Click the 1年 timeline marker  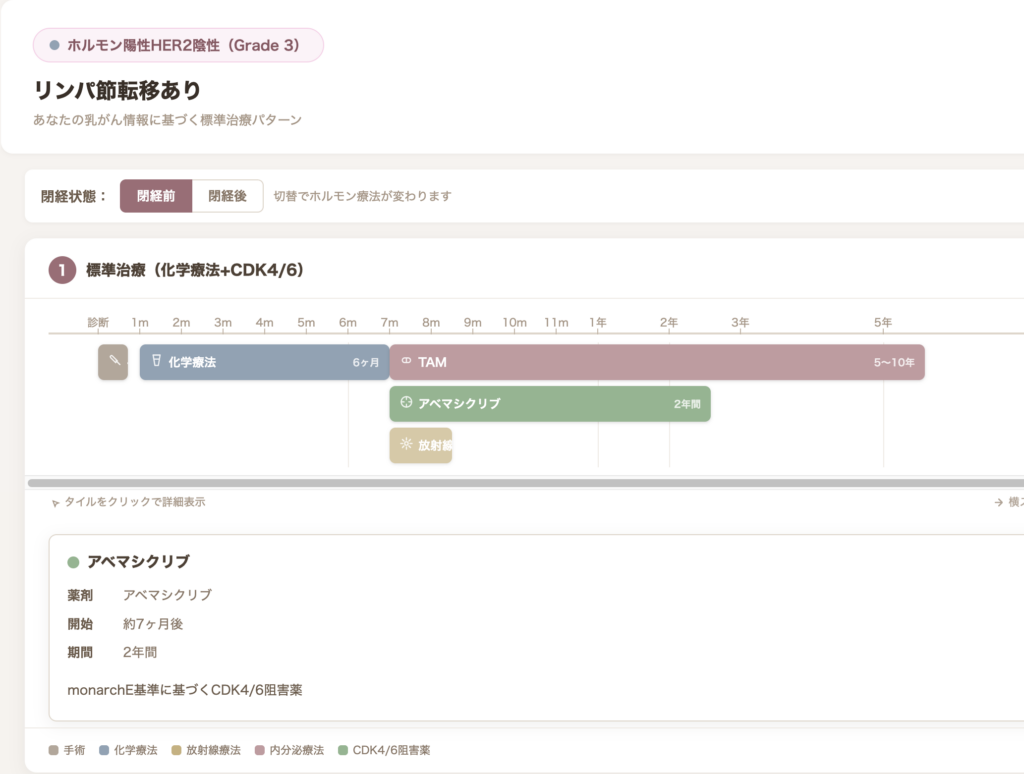tap(598, 322)
